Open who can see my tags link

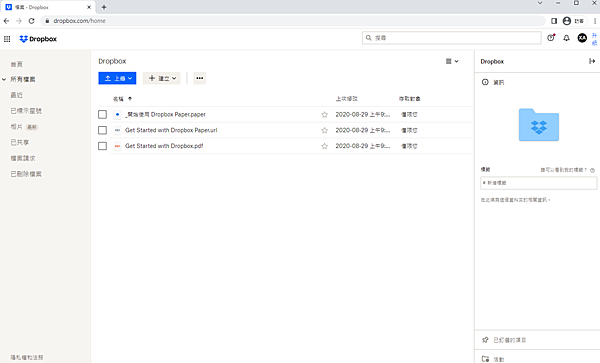(x=564, y=170)
